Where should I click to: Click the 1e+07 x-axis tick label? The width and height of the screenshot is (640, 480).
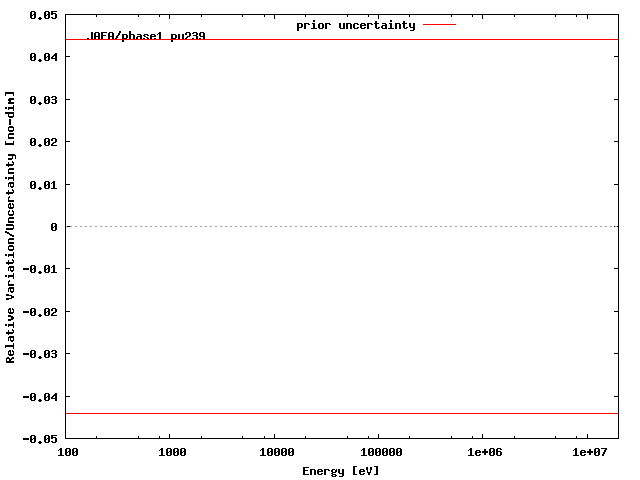point(589,453)
